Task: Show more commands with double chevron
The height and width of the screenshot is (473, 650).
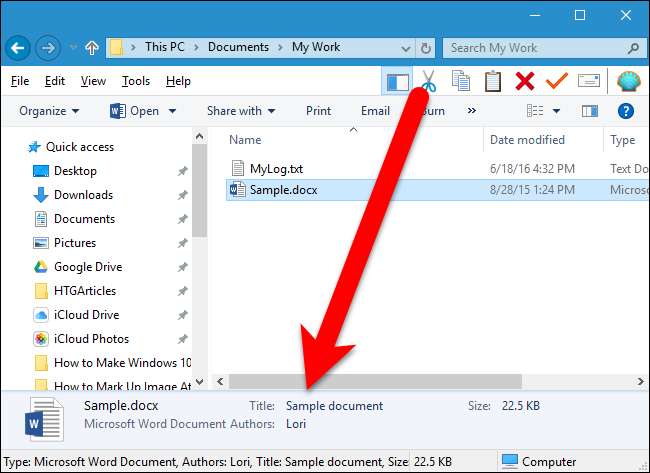Action: click(472, 111)
